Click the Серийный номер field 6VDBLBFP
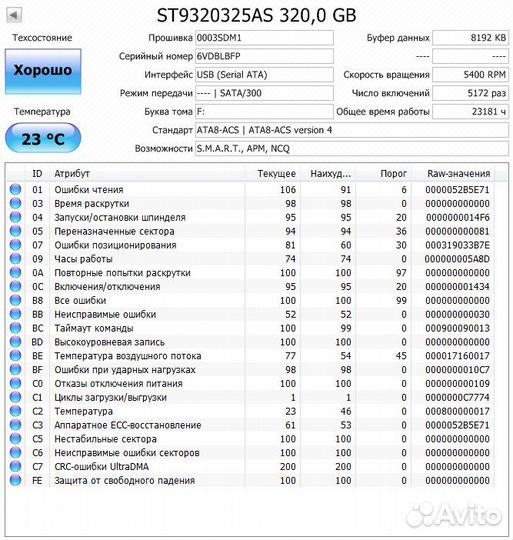 click(264, 56)
